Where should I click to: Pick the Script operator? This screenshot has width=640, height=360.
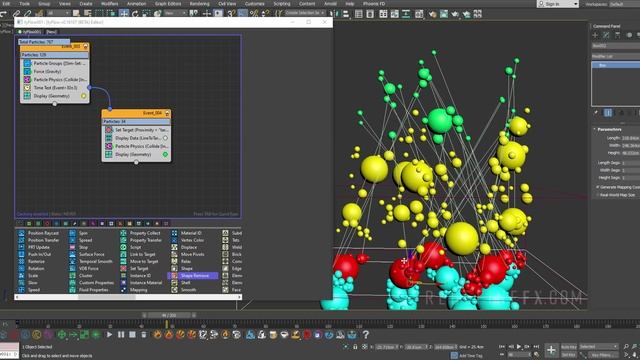[131, 247]
